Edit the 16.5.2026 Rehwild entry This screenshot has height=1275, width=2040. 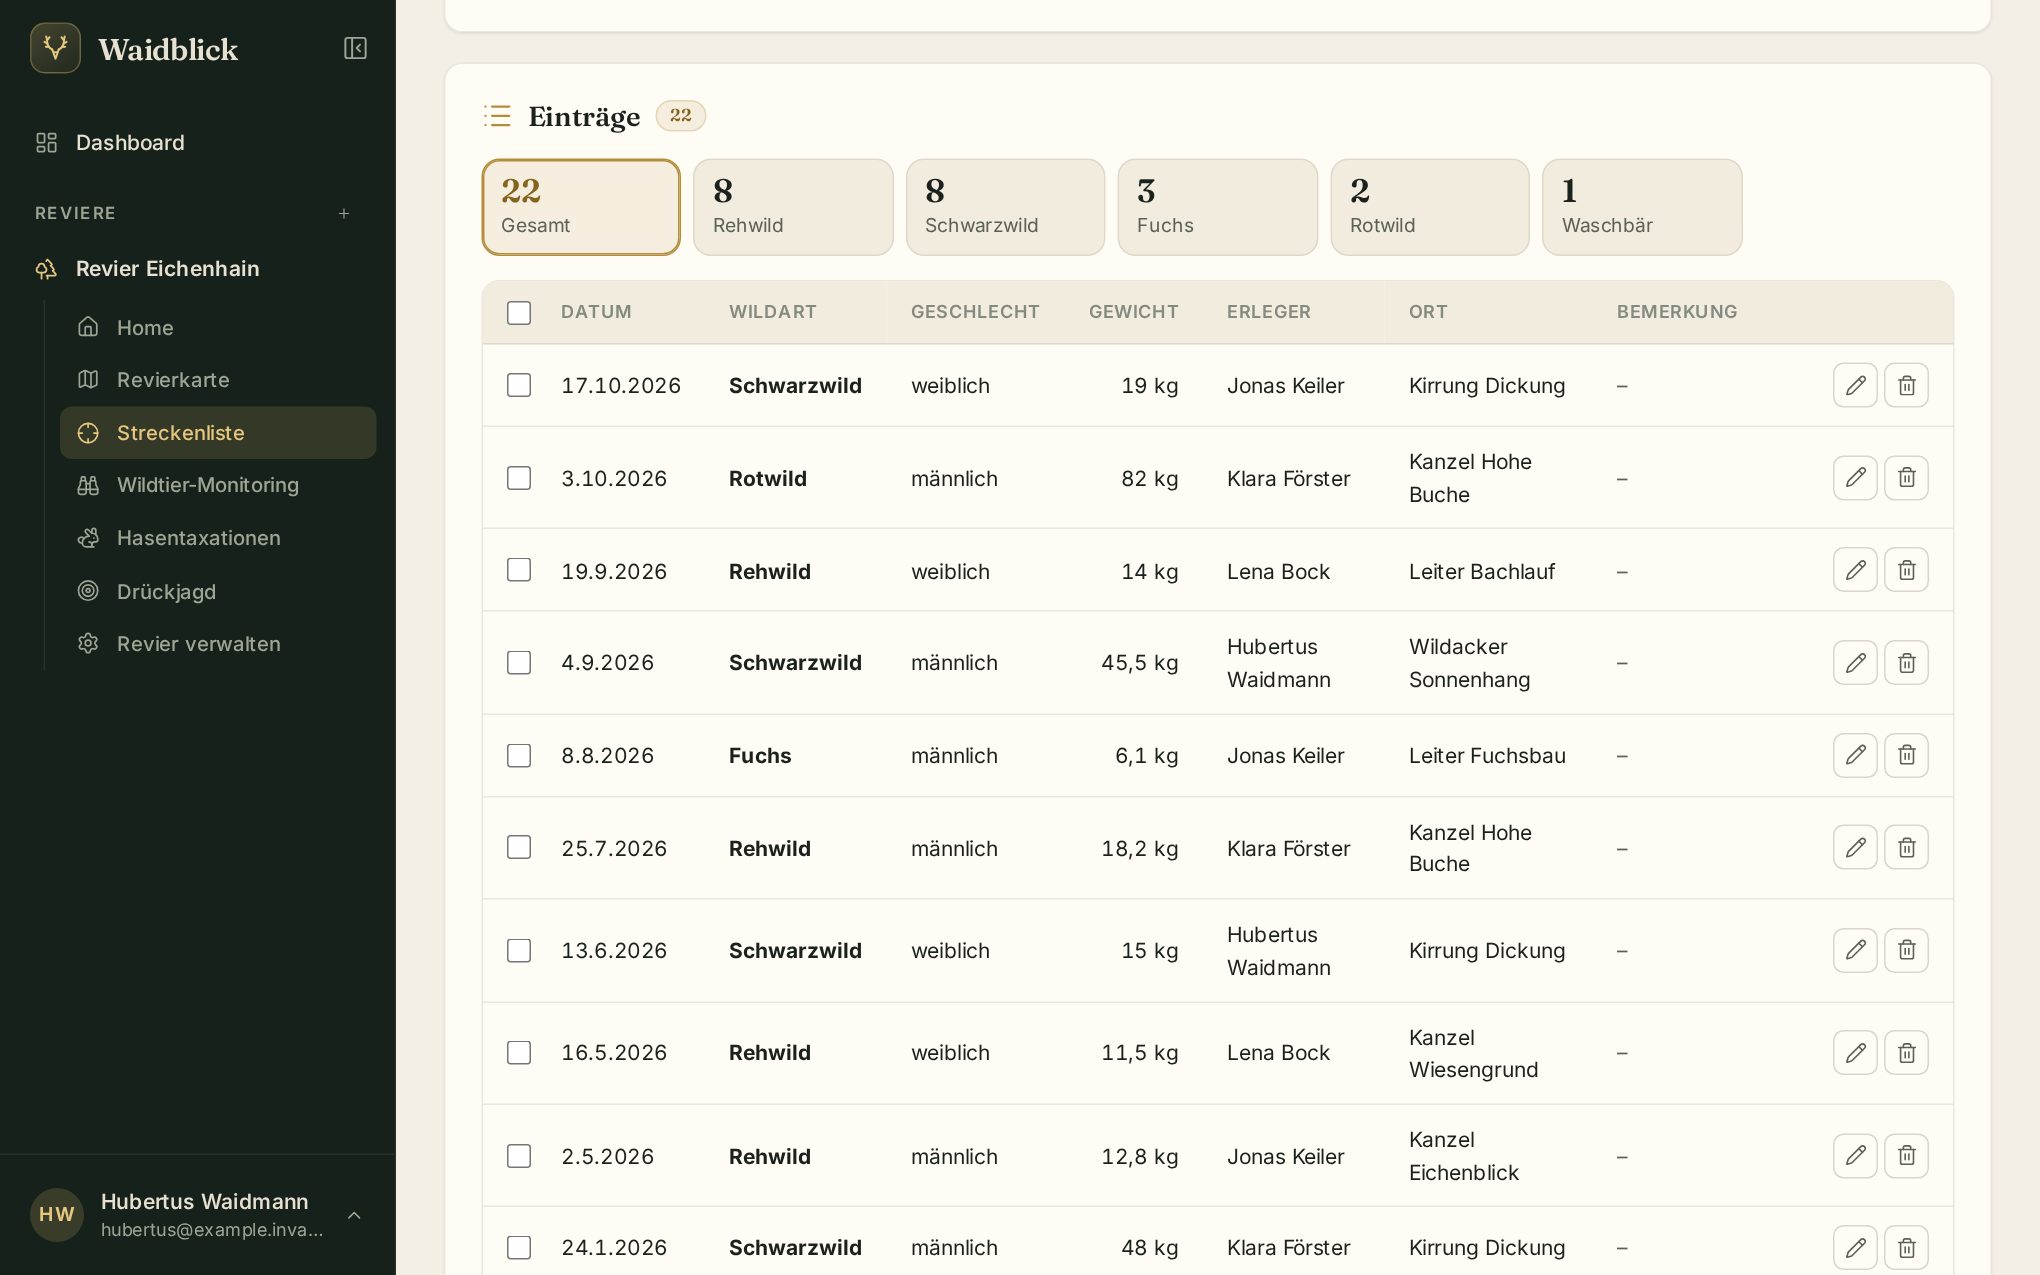1855,1052
